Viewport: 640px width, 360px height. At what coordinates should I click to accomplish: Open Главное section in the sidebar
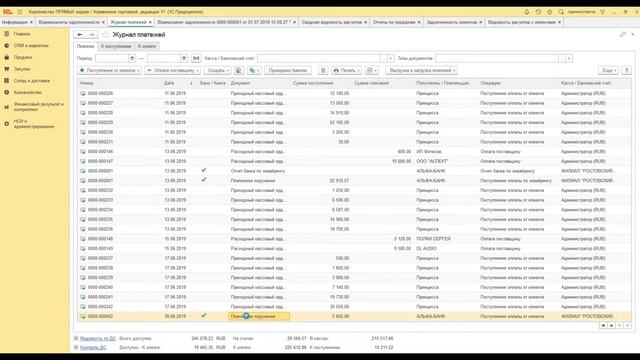(x=22, y=34)
